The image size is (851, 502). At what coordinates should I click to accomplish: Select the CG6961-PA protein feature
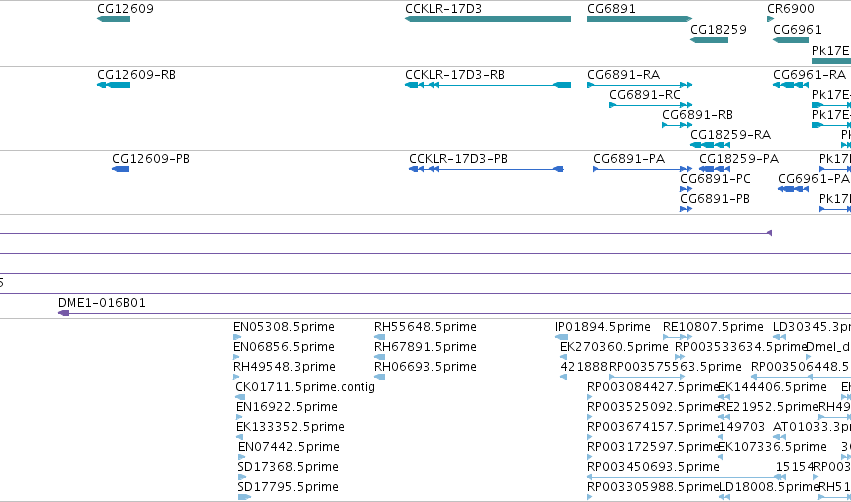(814, 179)
